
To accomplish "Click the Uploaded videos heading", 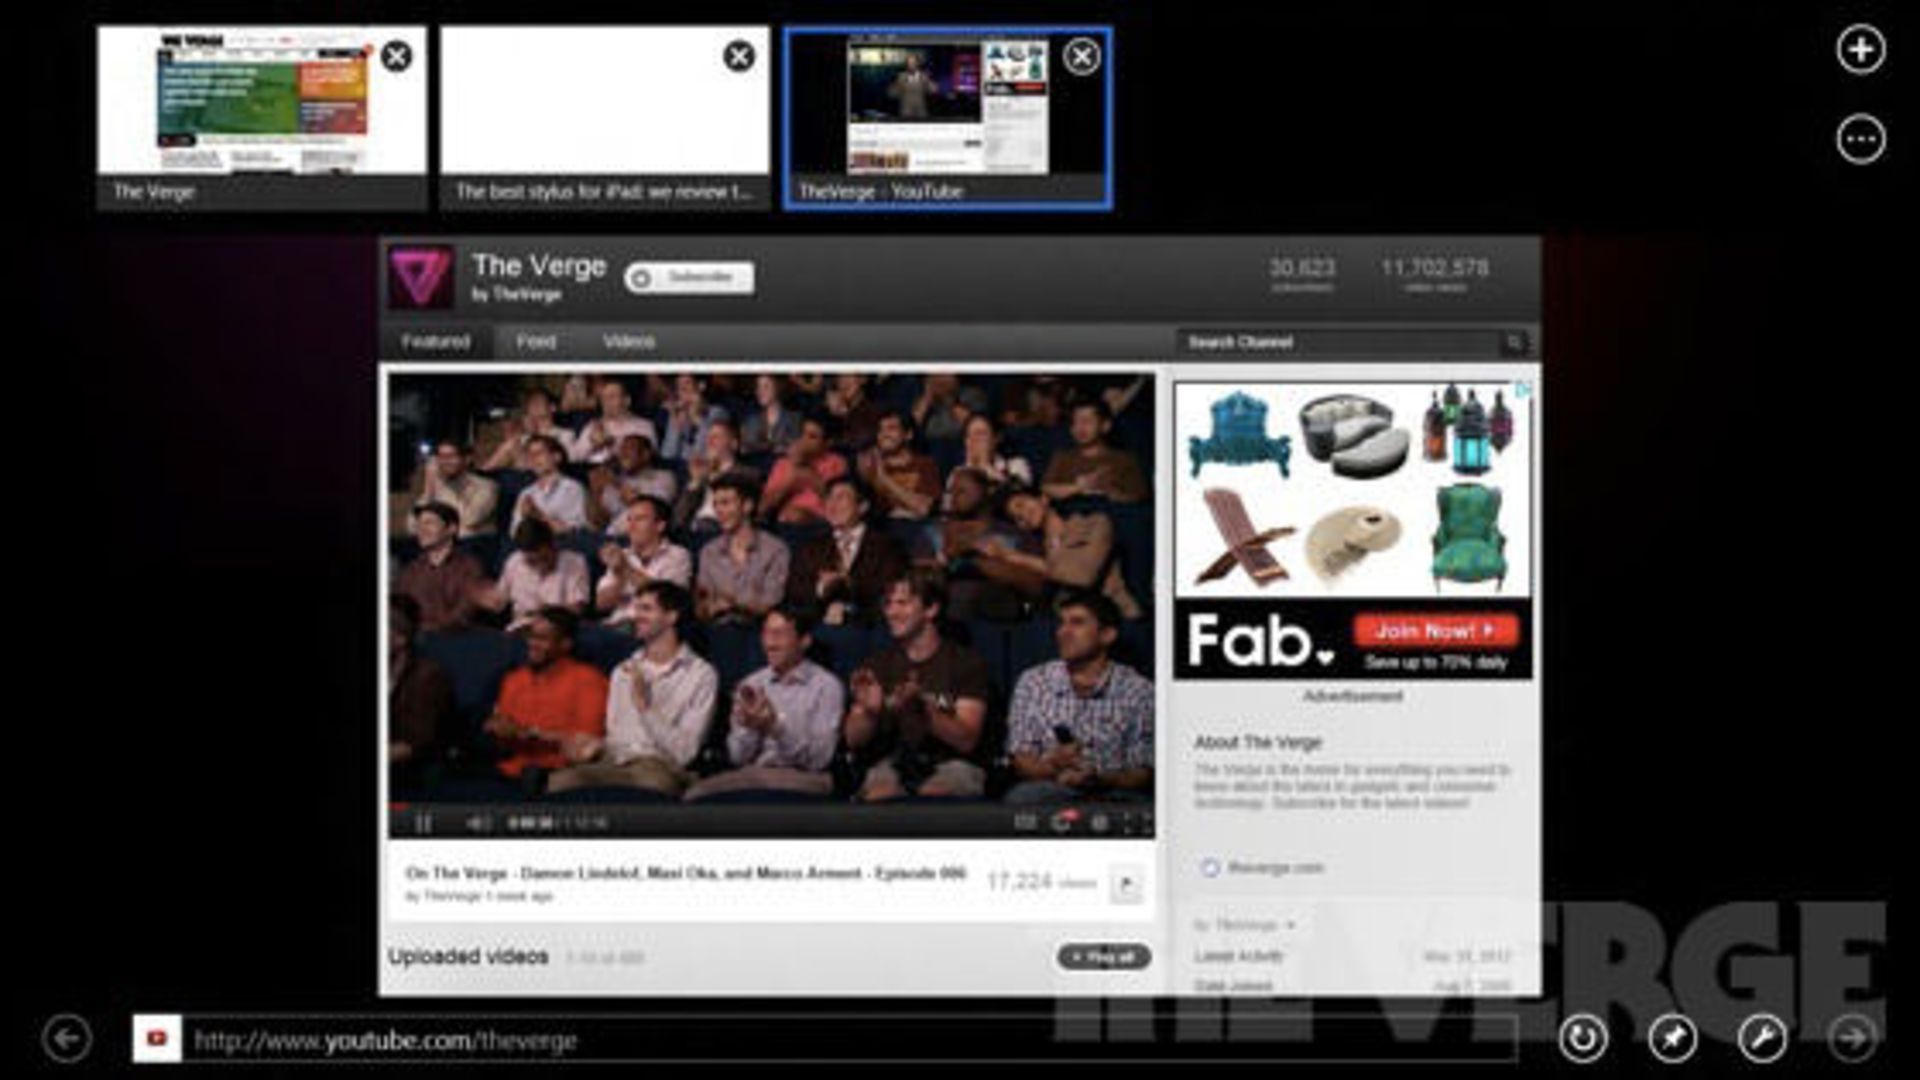I will [x=468, y=957].
